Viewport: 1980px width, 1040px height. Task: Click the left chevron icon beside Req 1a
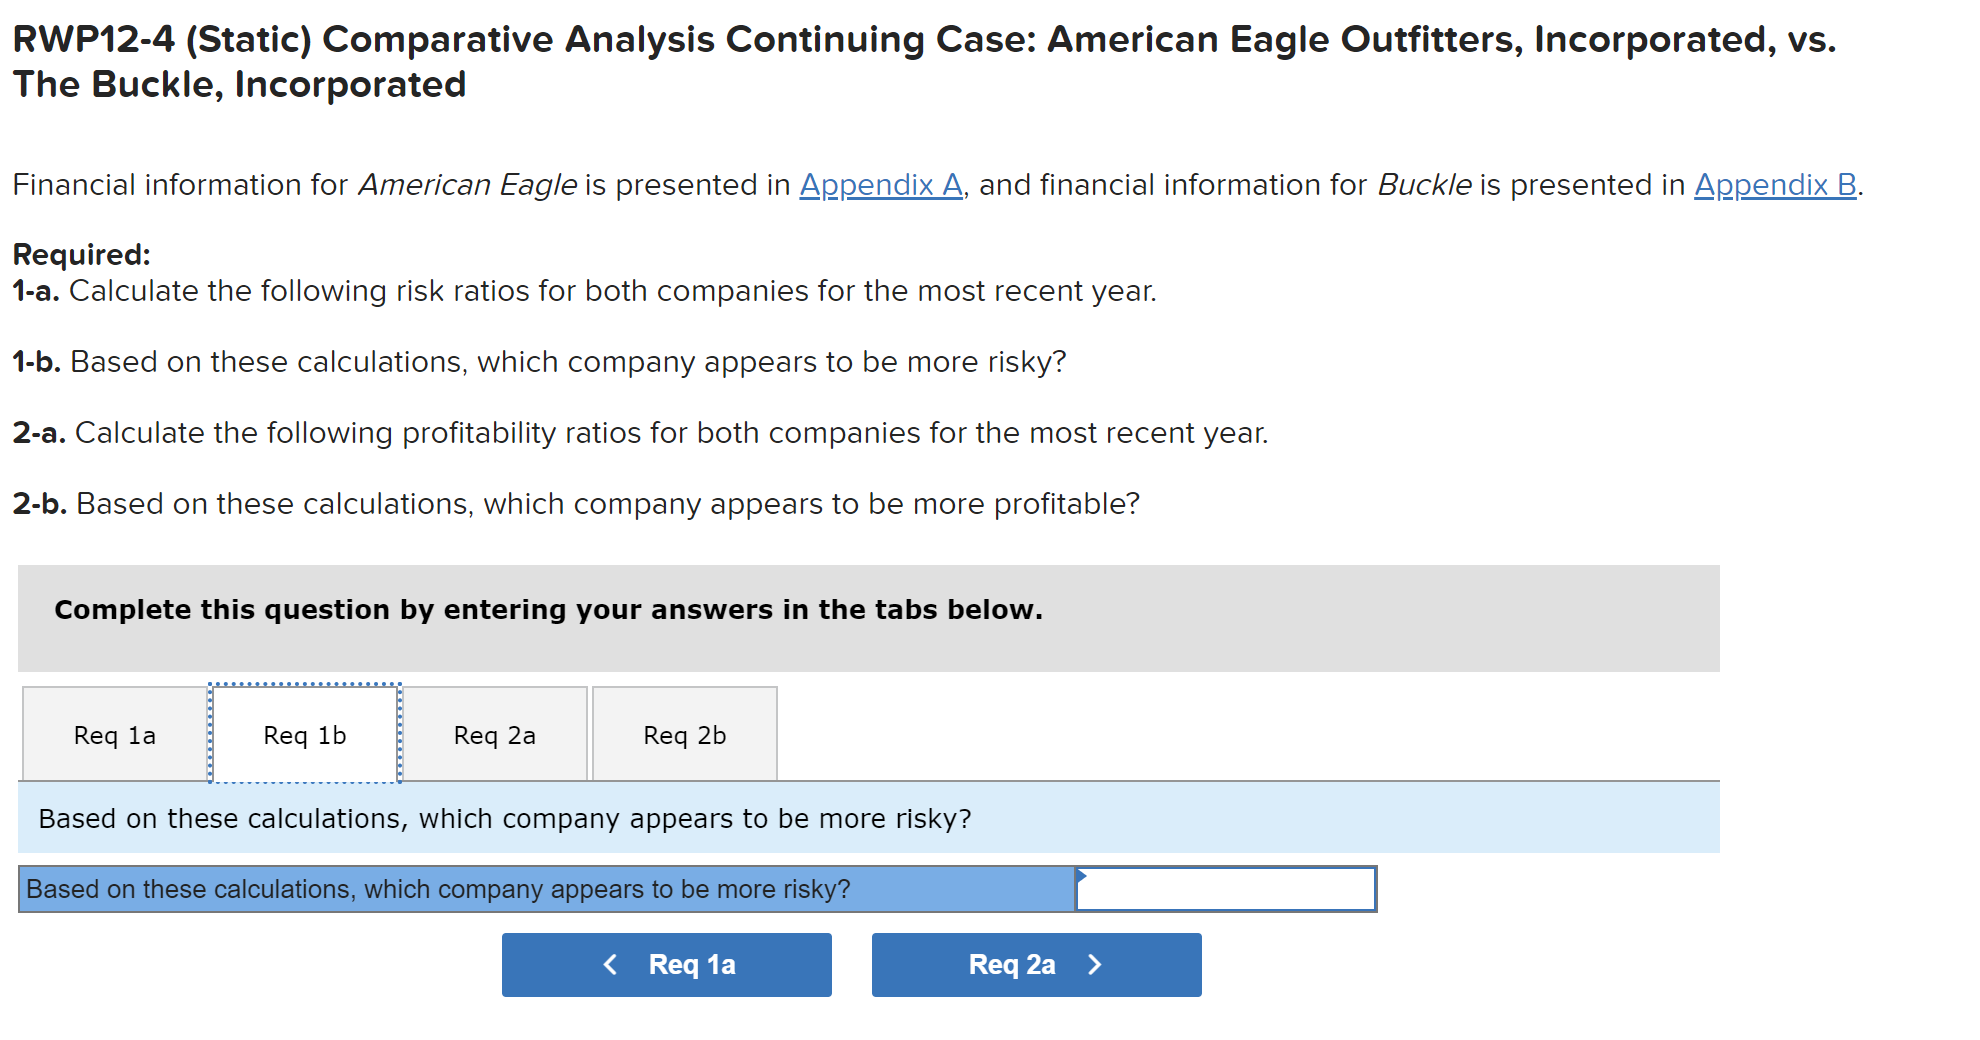point(610,965)
